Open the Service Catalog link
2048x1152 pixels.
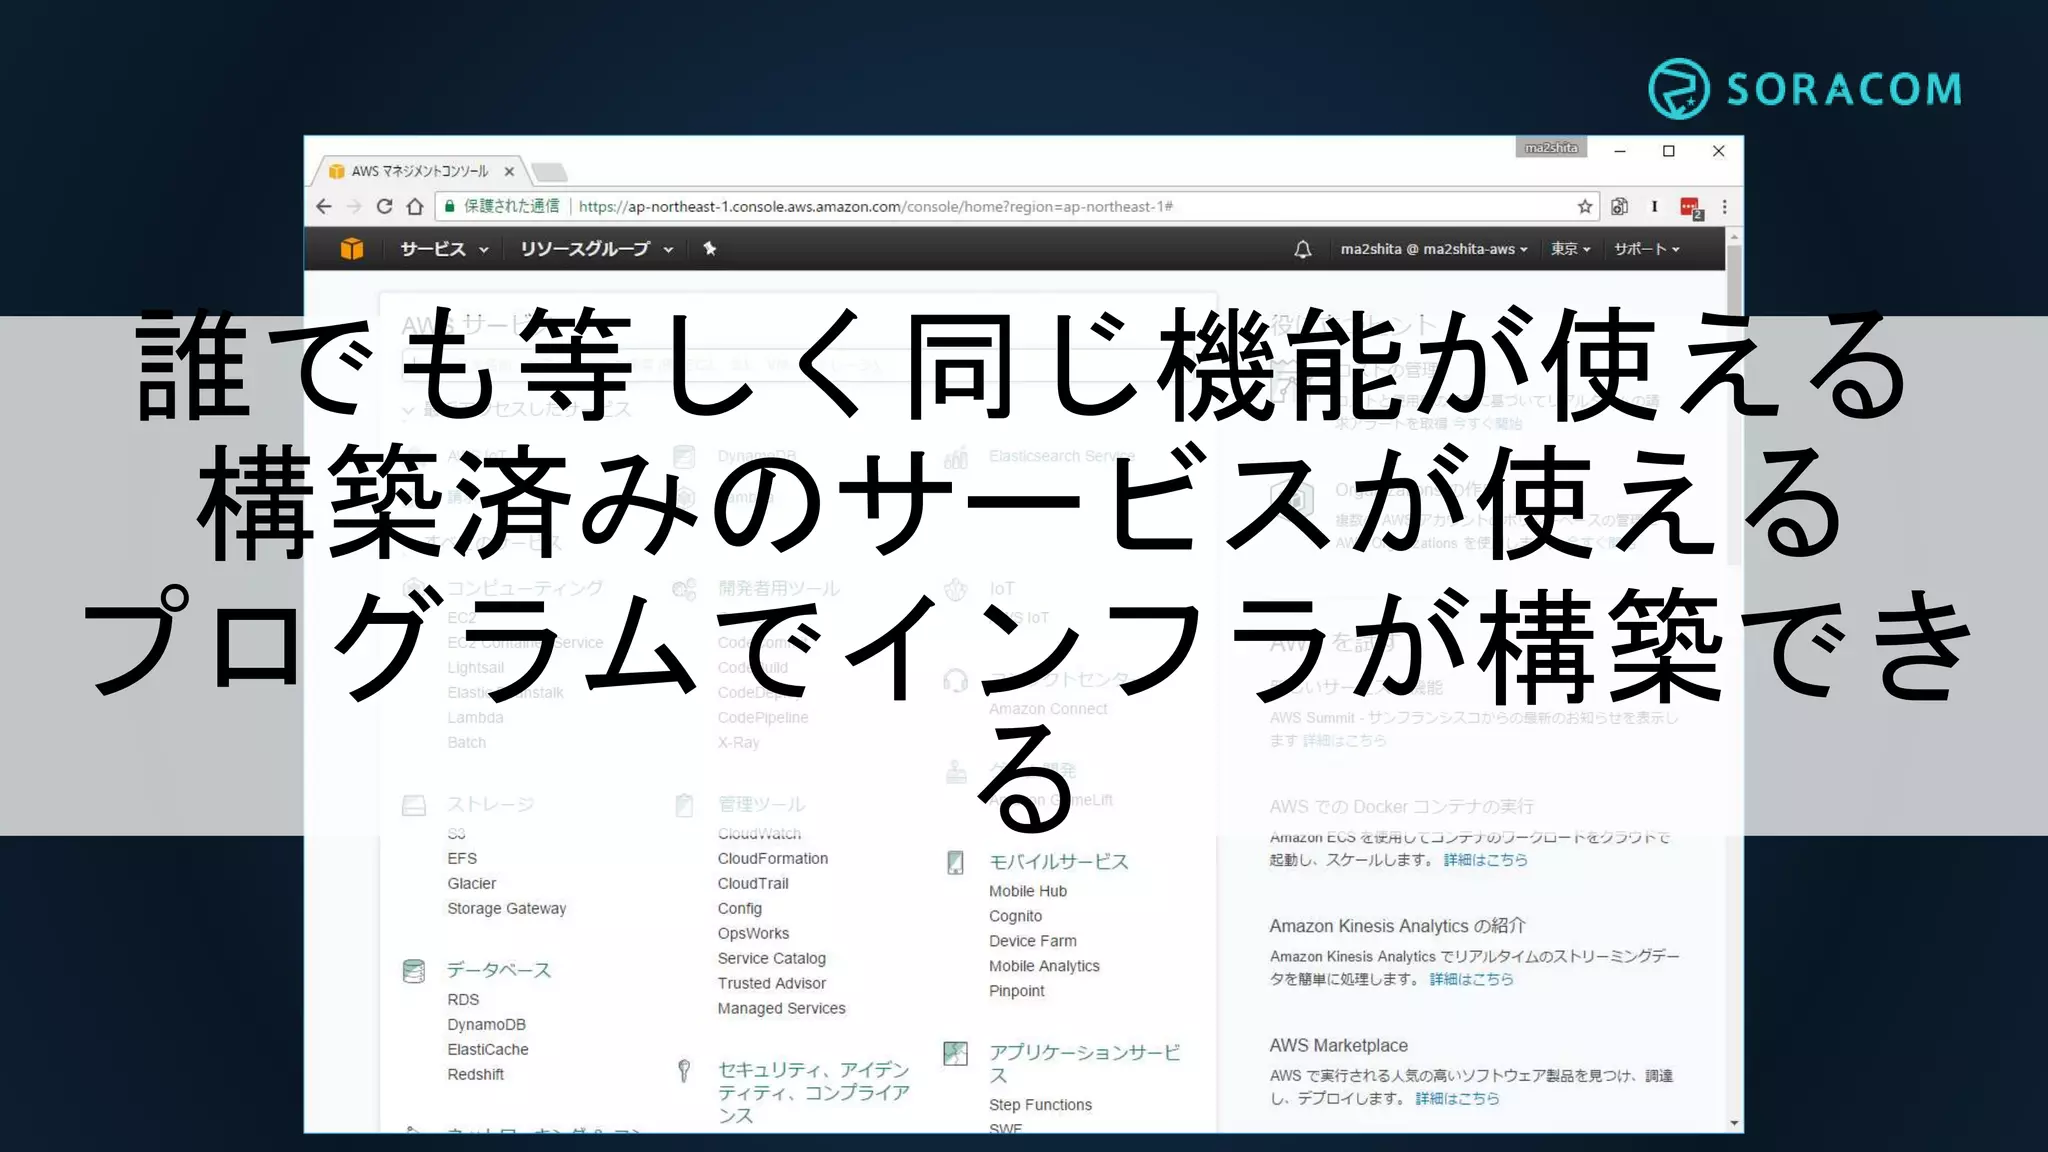[771, 959]
